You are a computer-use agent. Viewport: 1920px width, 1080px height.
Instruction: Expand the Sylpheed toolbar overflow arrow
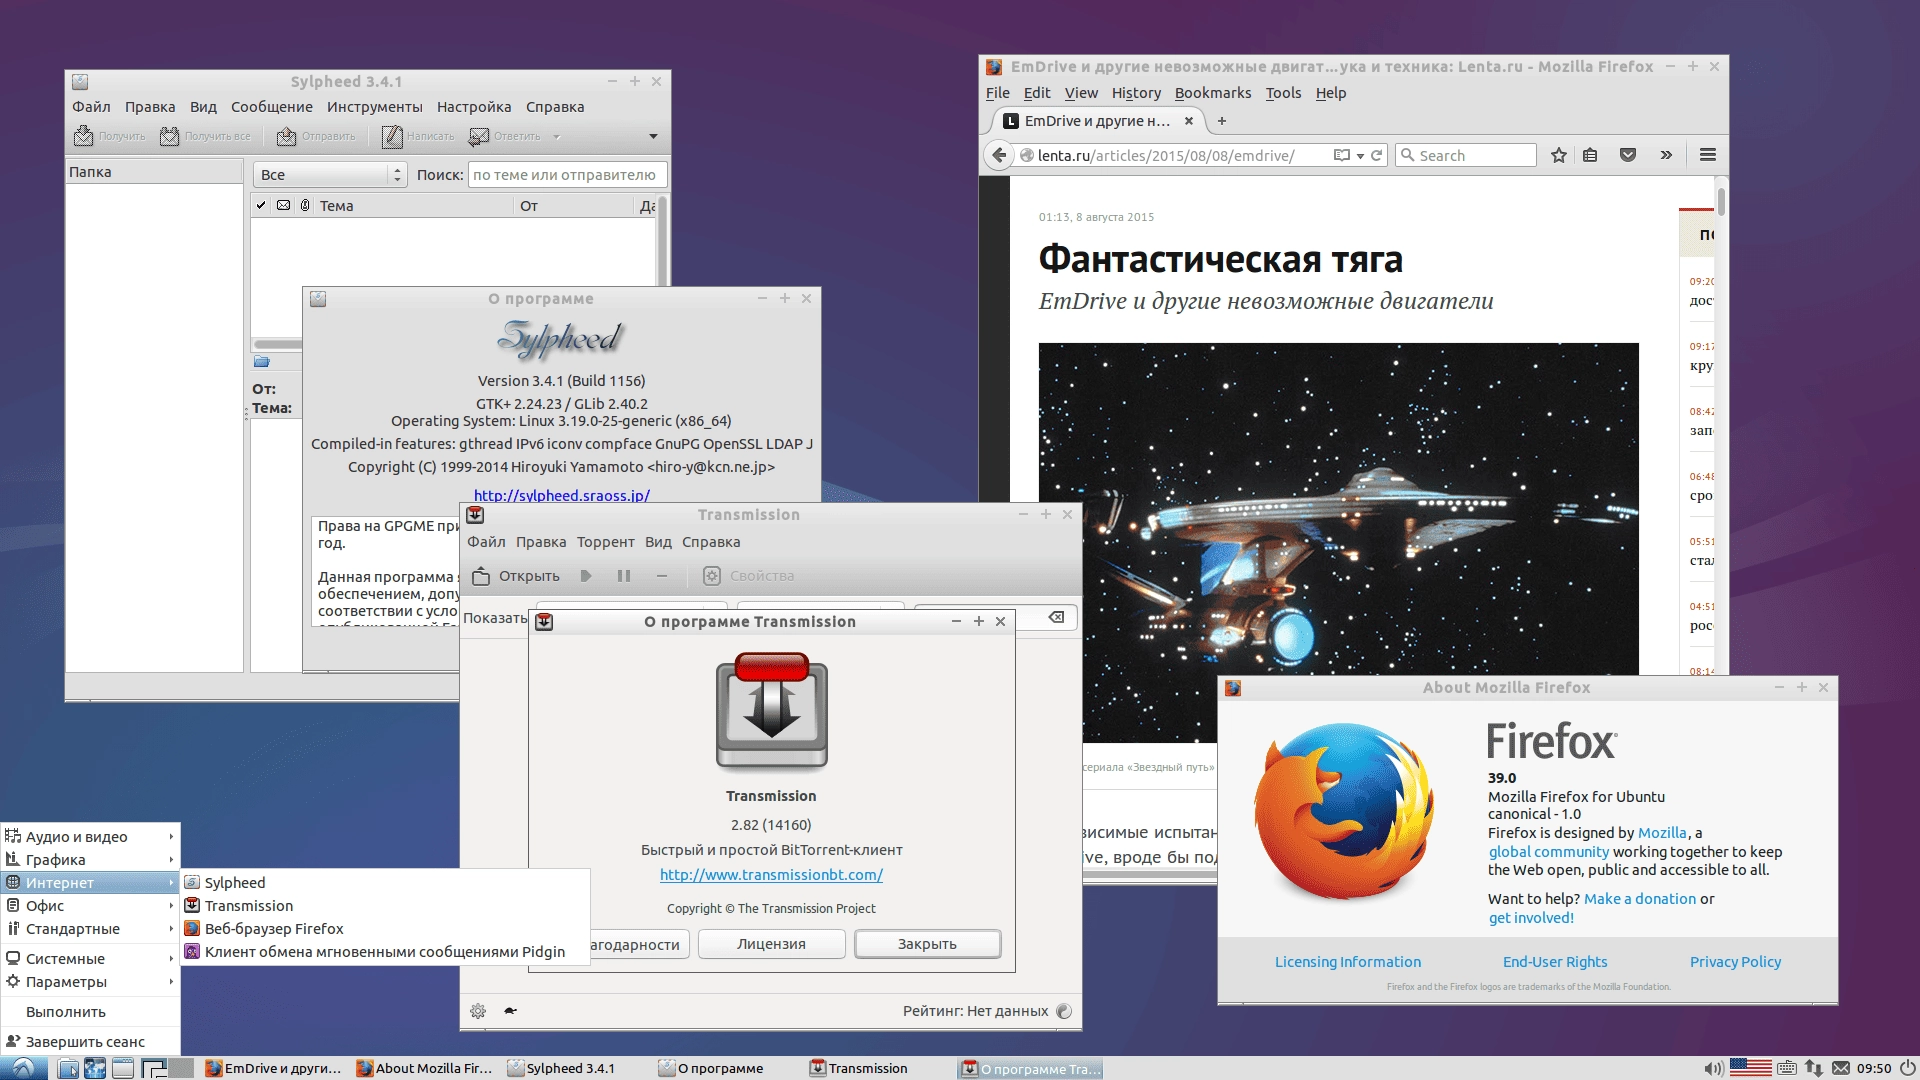point(653,137)
